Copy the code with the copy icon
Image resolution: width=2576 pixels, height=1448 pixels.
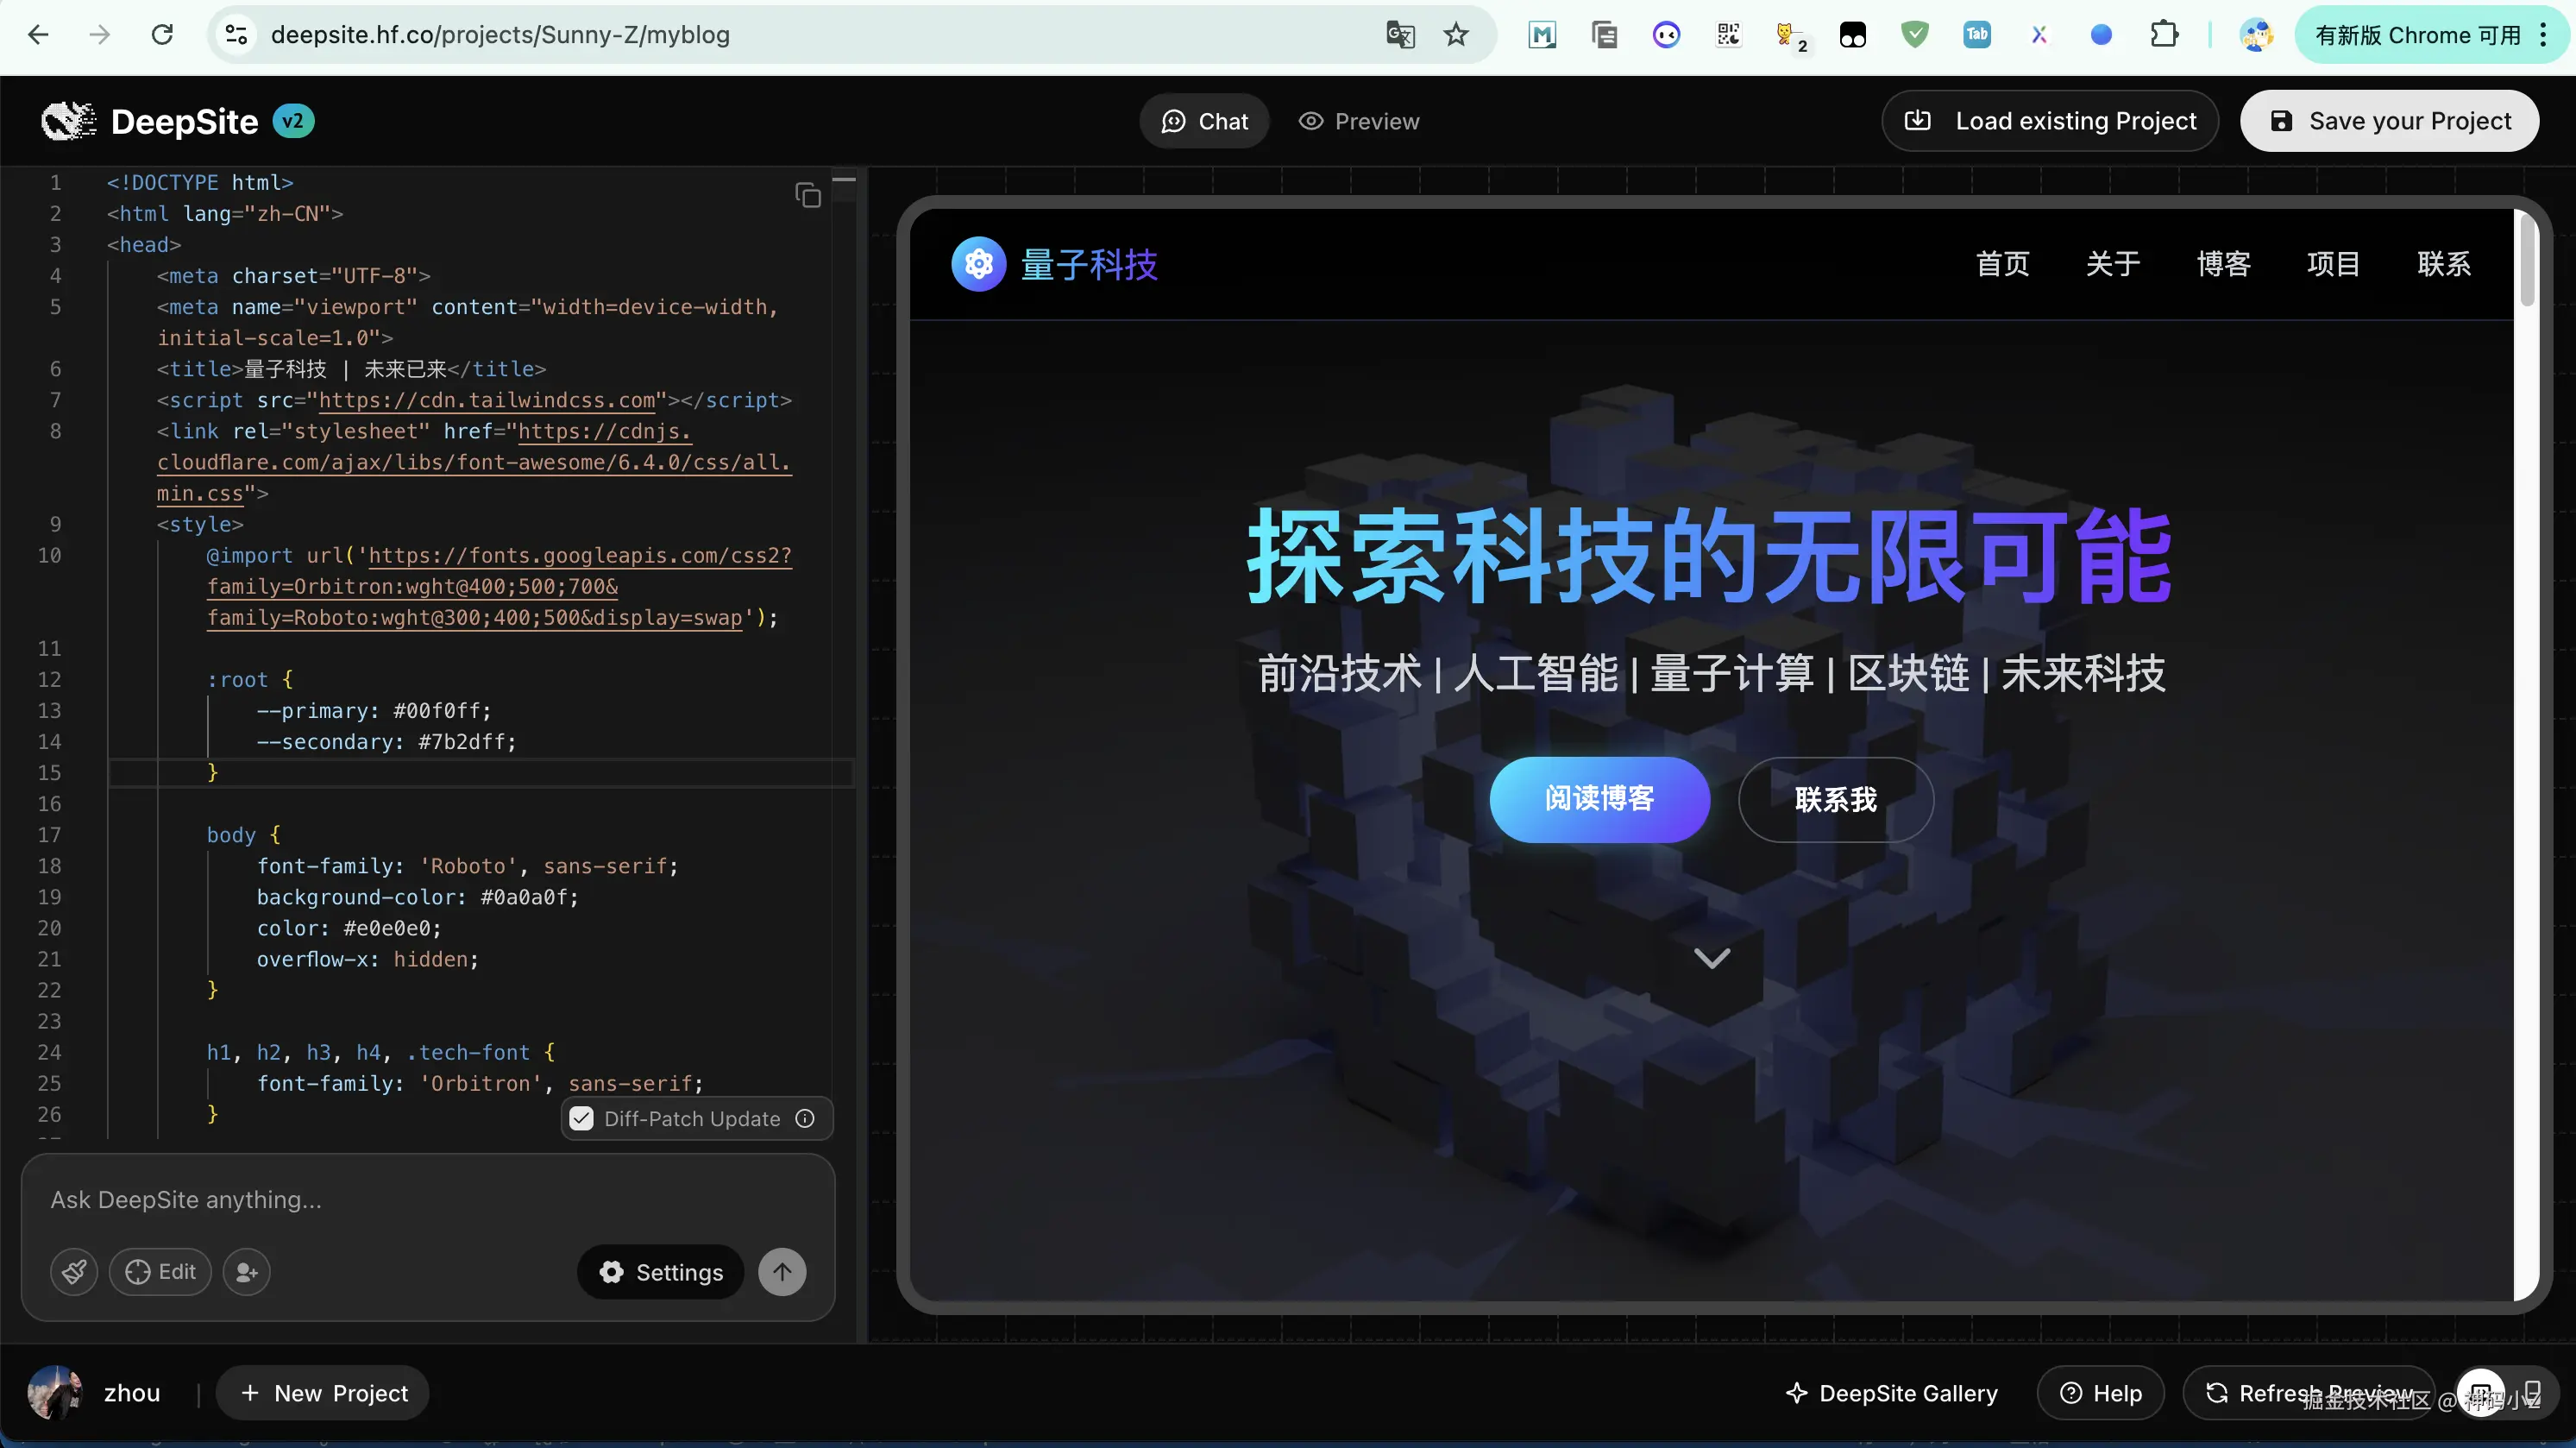tap(807, 195)
